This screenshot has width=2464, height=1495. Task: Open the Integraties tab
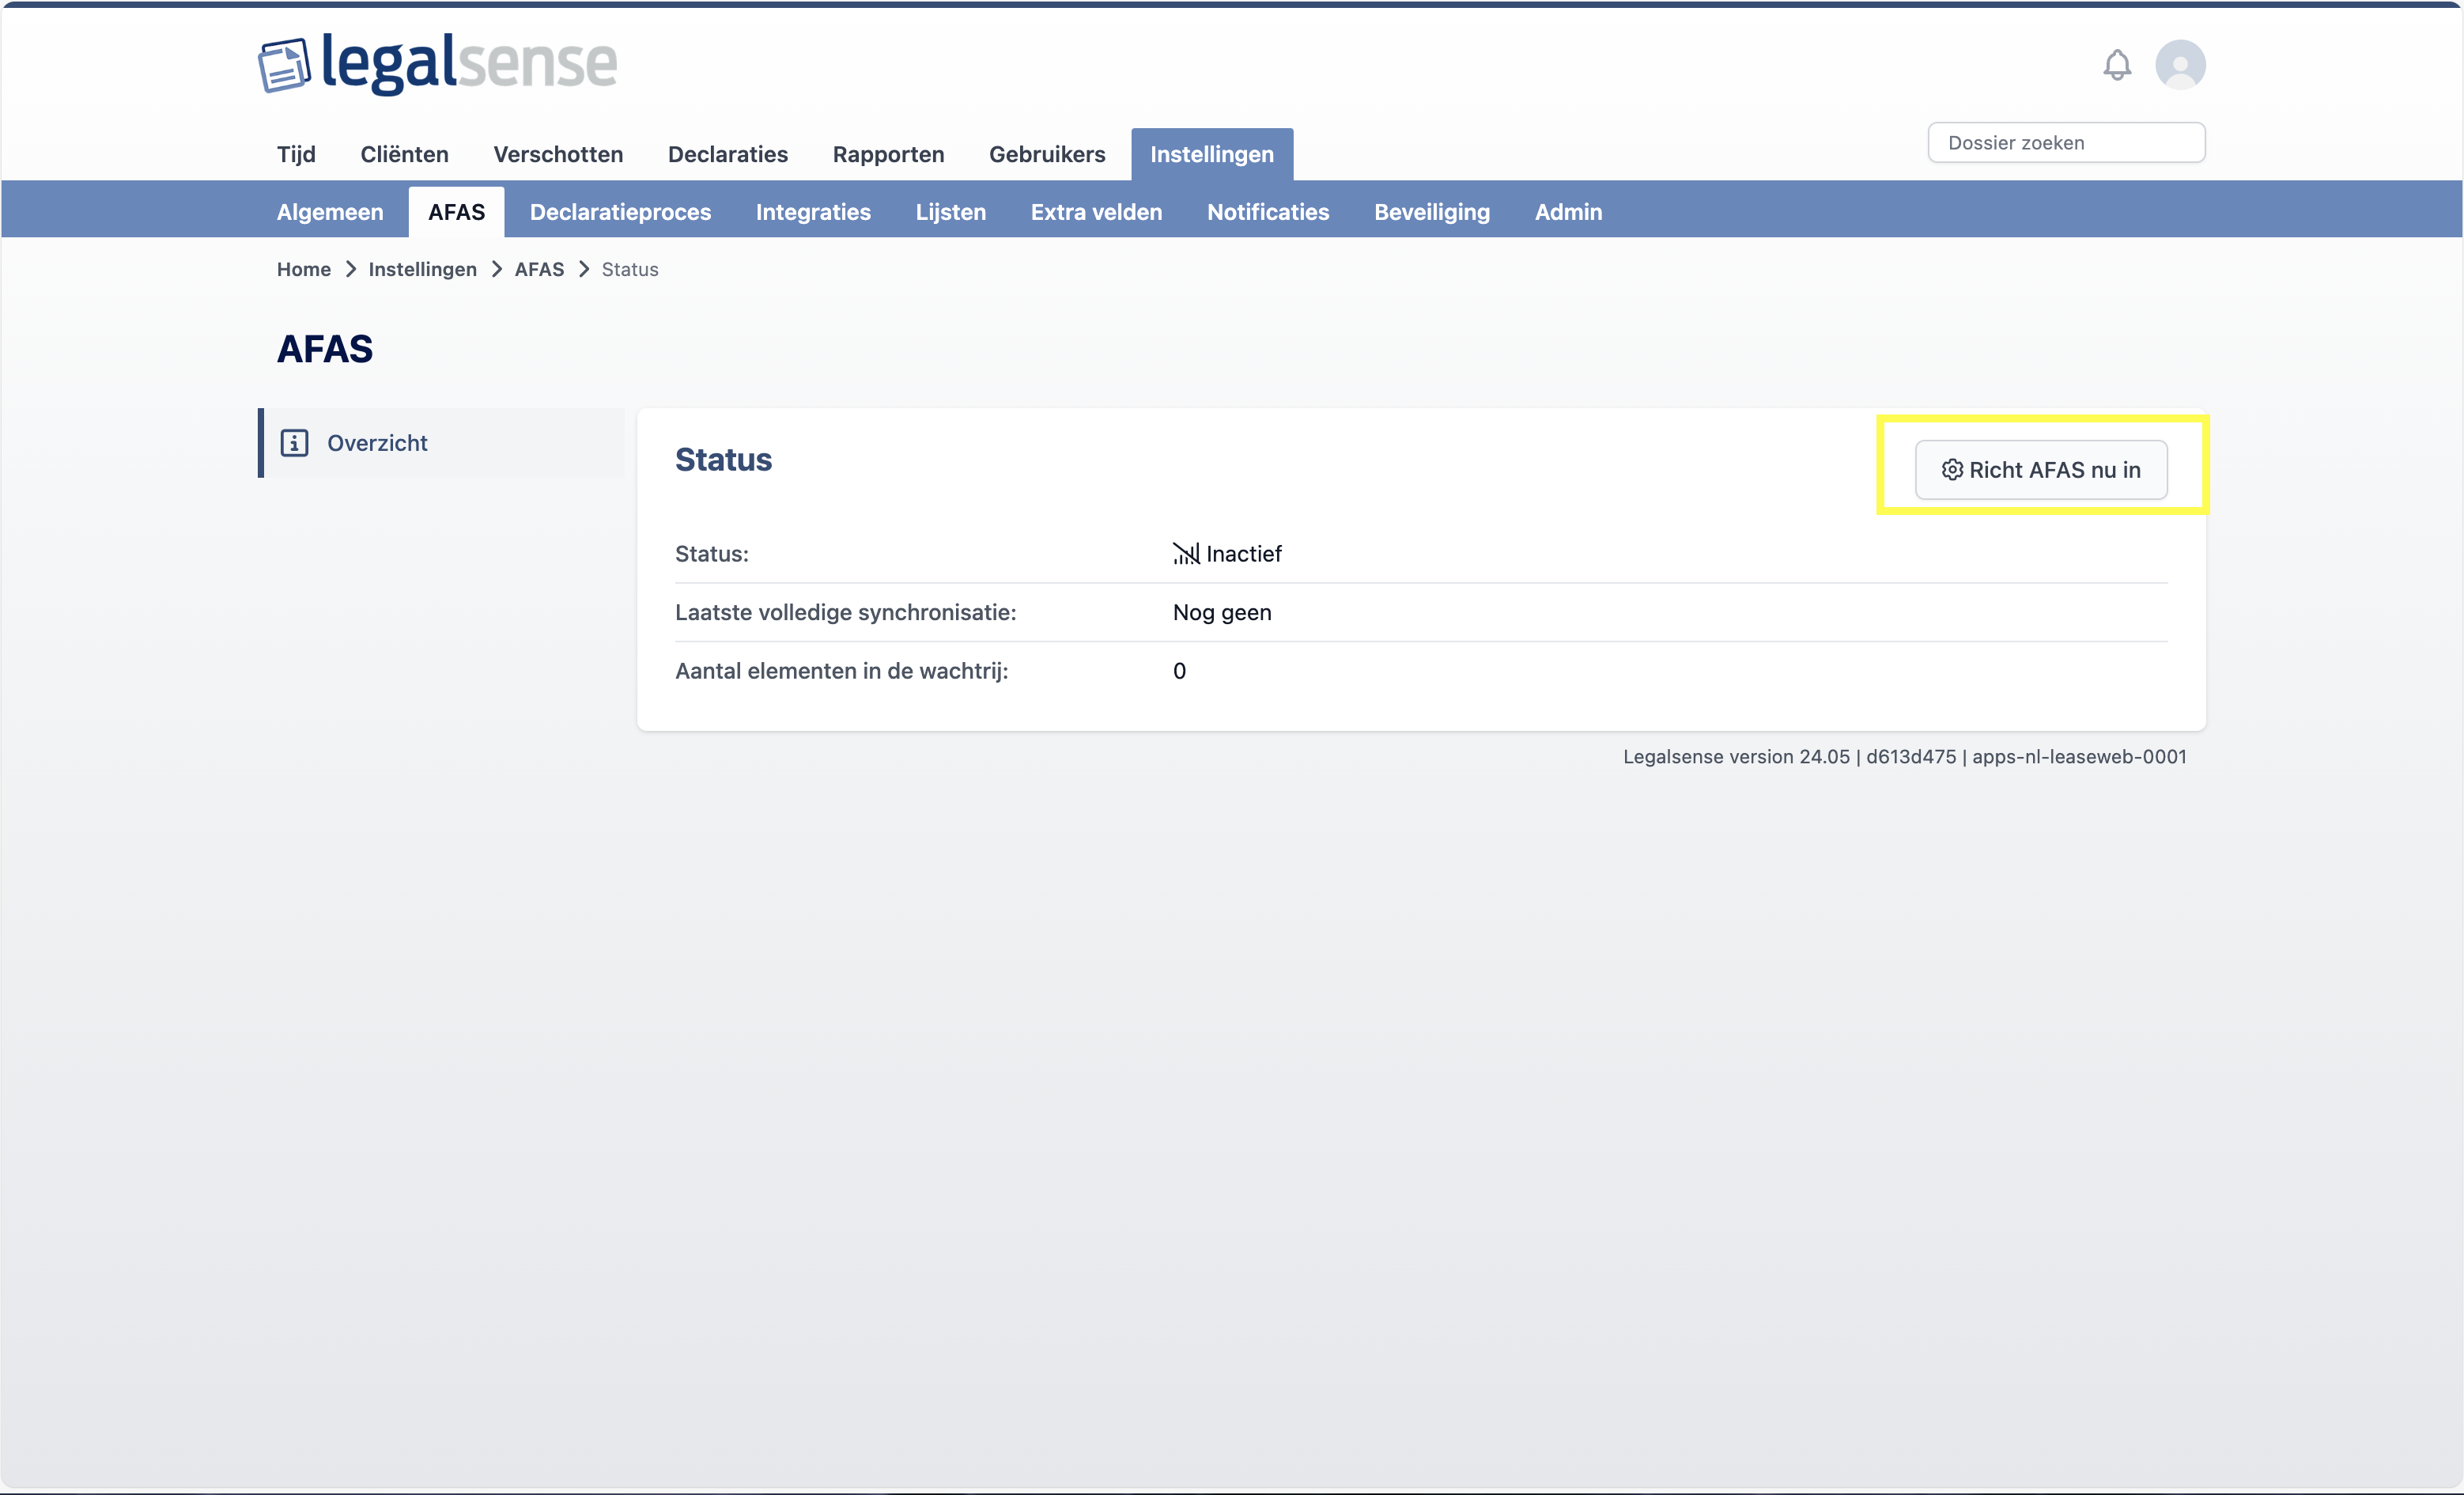coord(813,212)
